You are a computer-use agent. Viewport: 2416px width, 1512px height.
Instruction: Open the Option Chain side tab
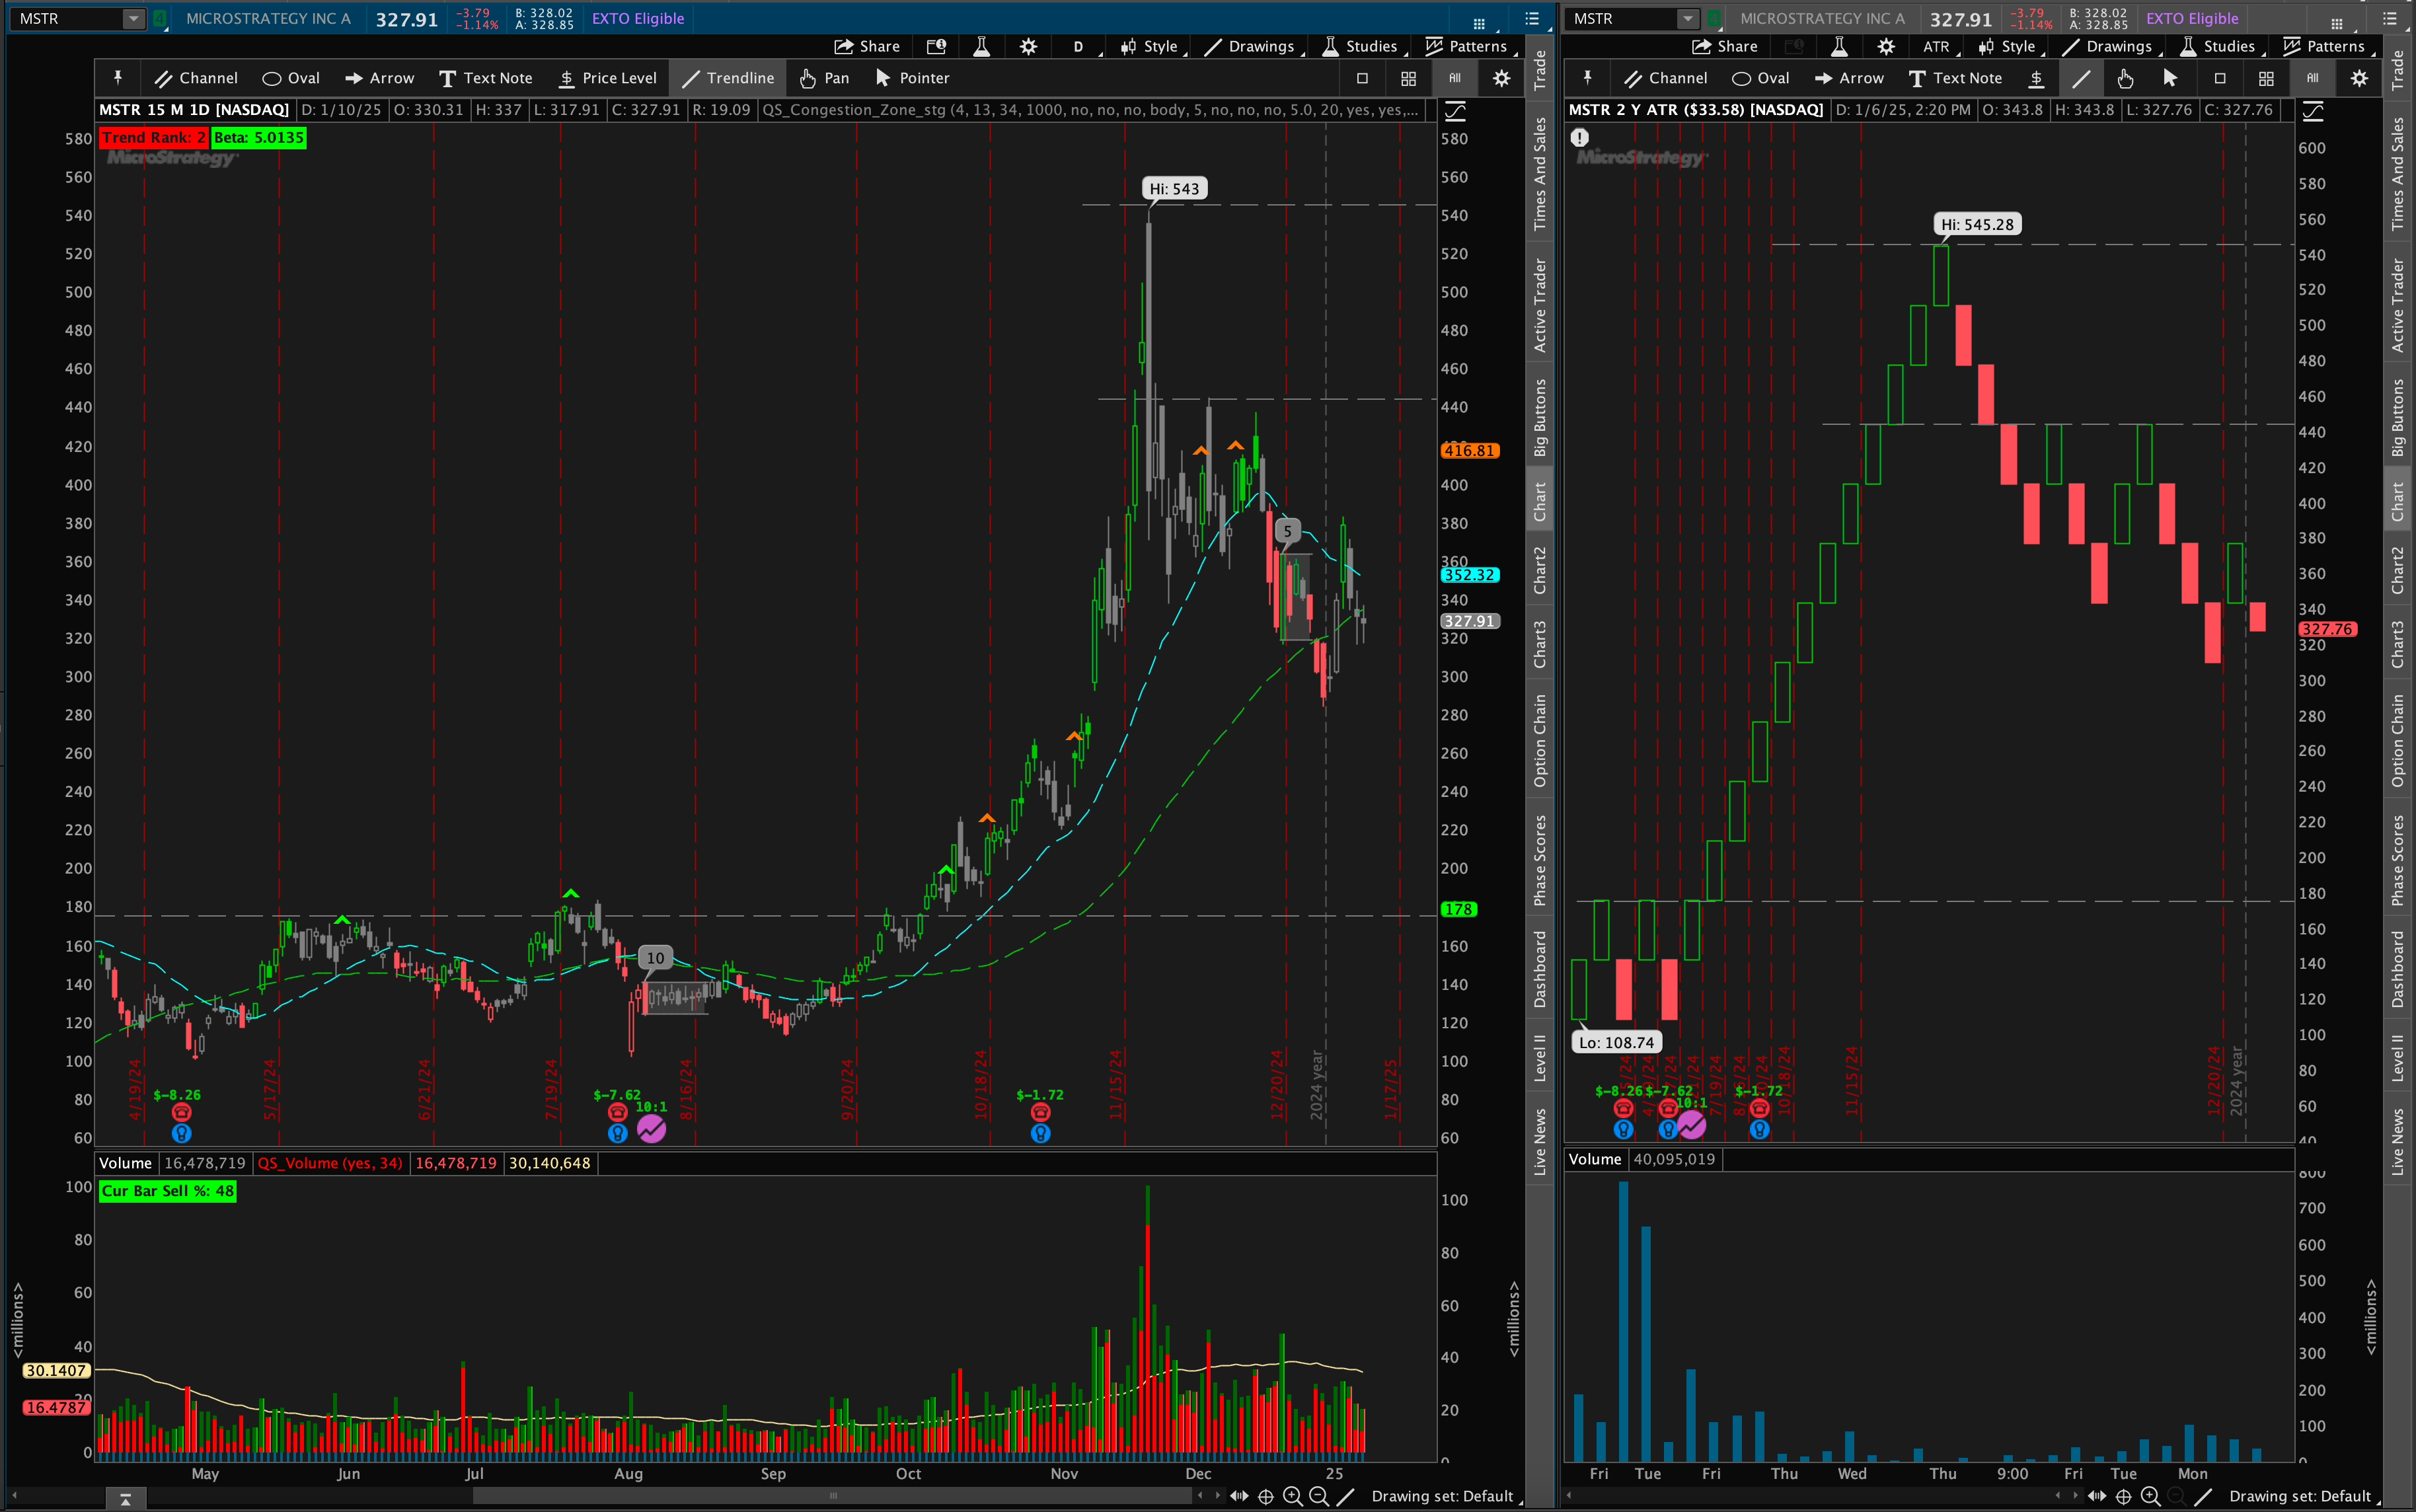tap(1540, 740)
